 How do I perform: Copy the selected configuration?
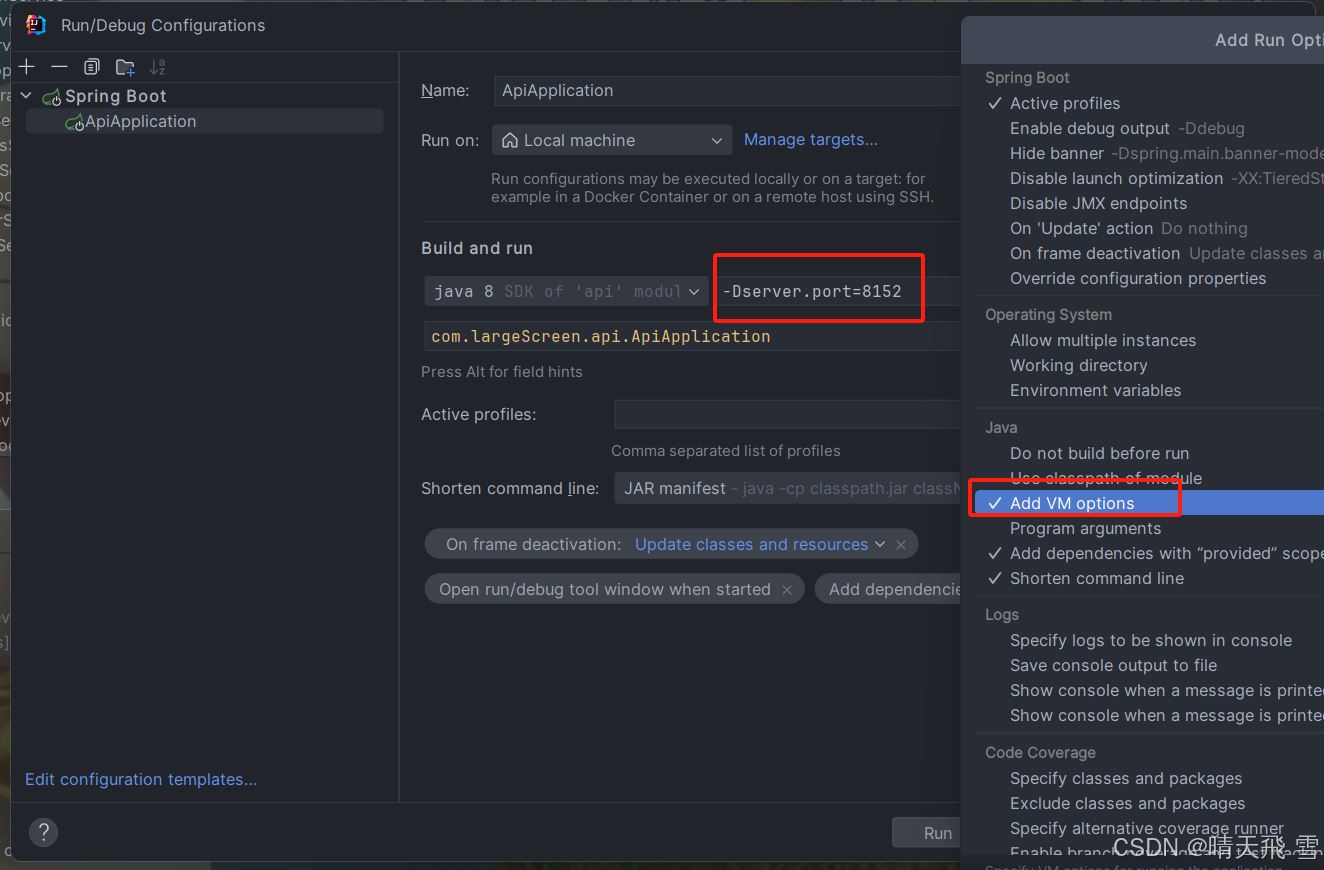pos(92,67)
